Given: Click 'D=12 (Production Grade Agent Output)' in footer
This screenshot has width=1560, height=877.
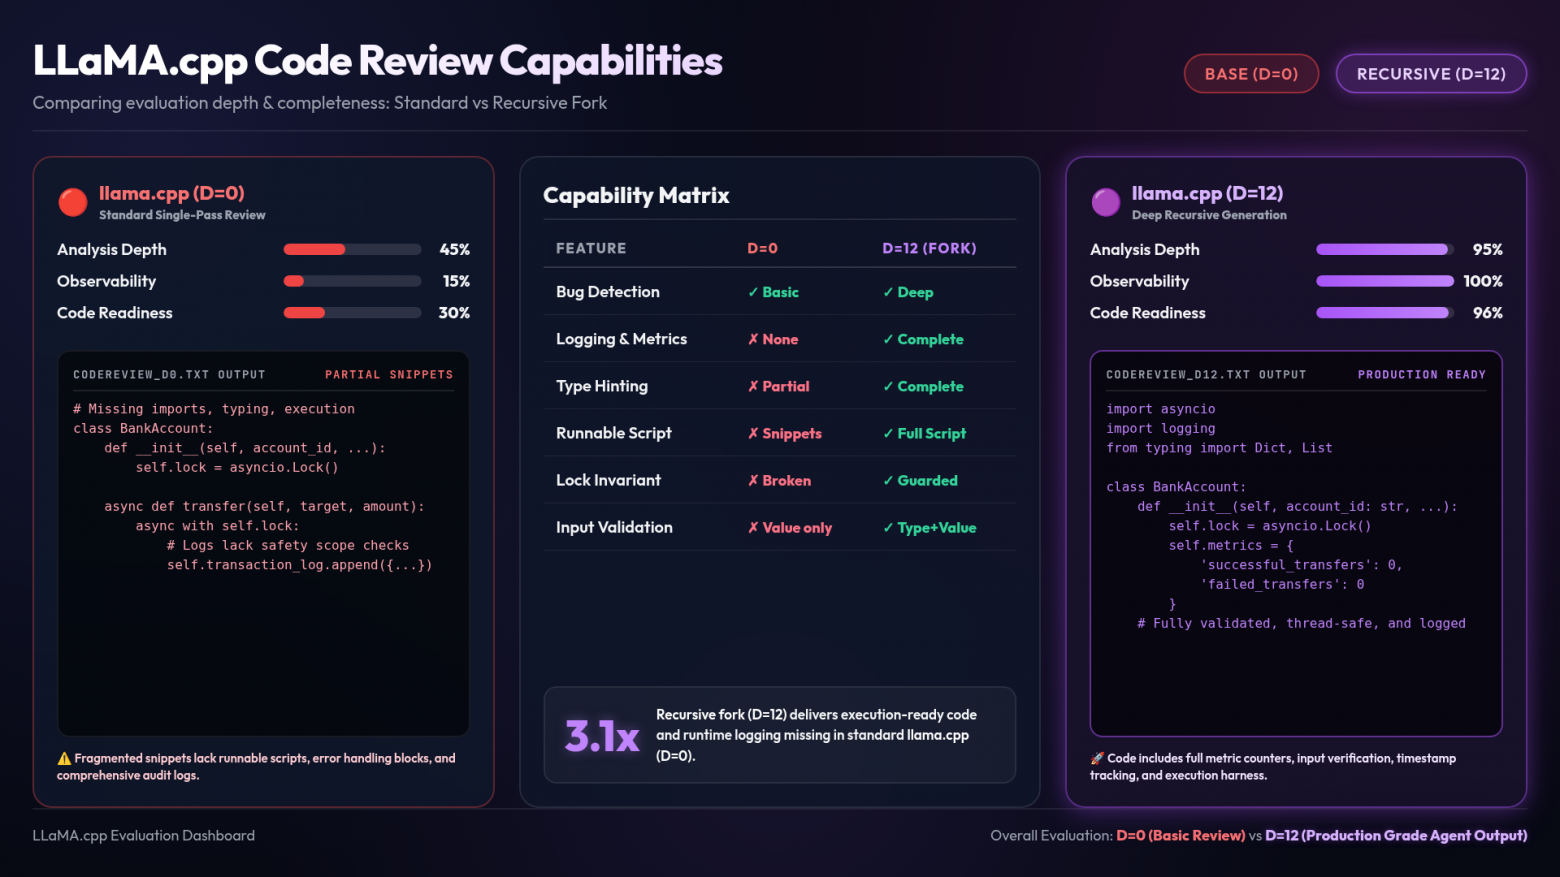Looking at the screenshot, I should 1396,835.
